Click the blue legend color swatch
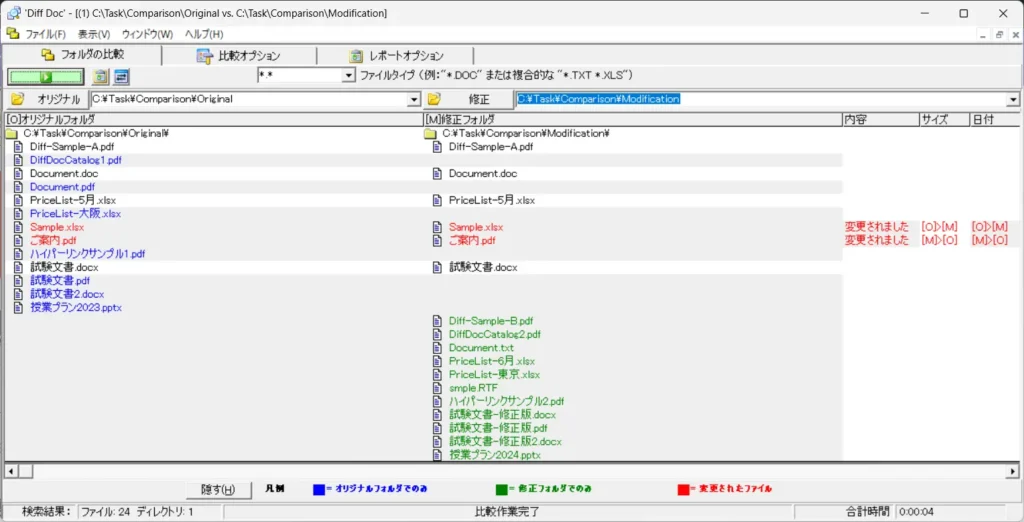Viewport: 1024px width, 522px height. point(319,489)
